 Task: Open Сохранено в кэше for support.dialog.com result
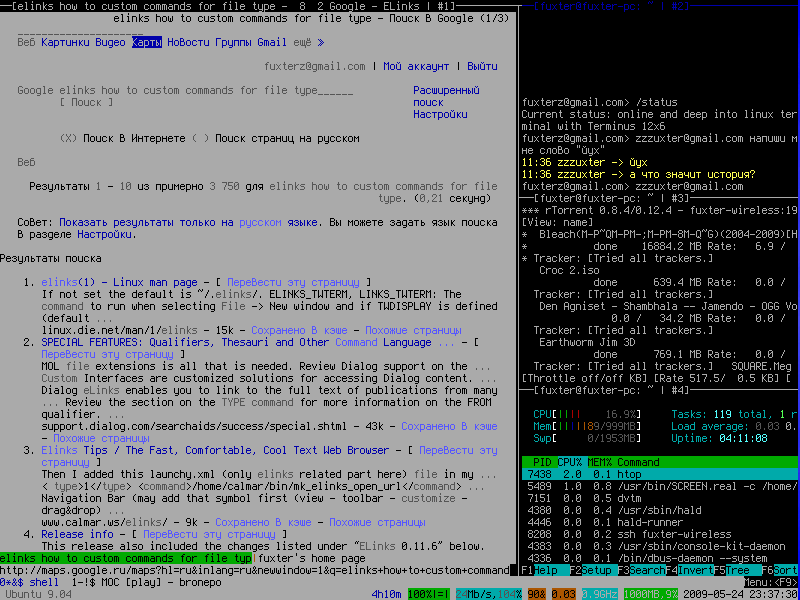pos(449,427)
